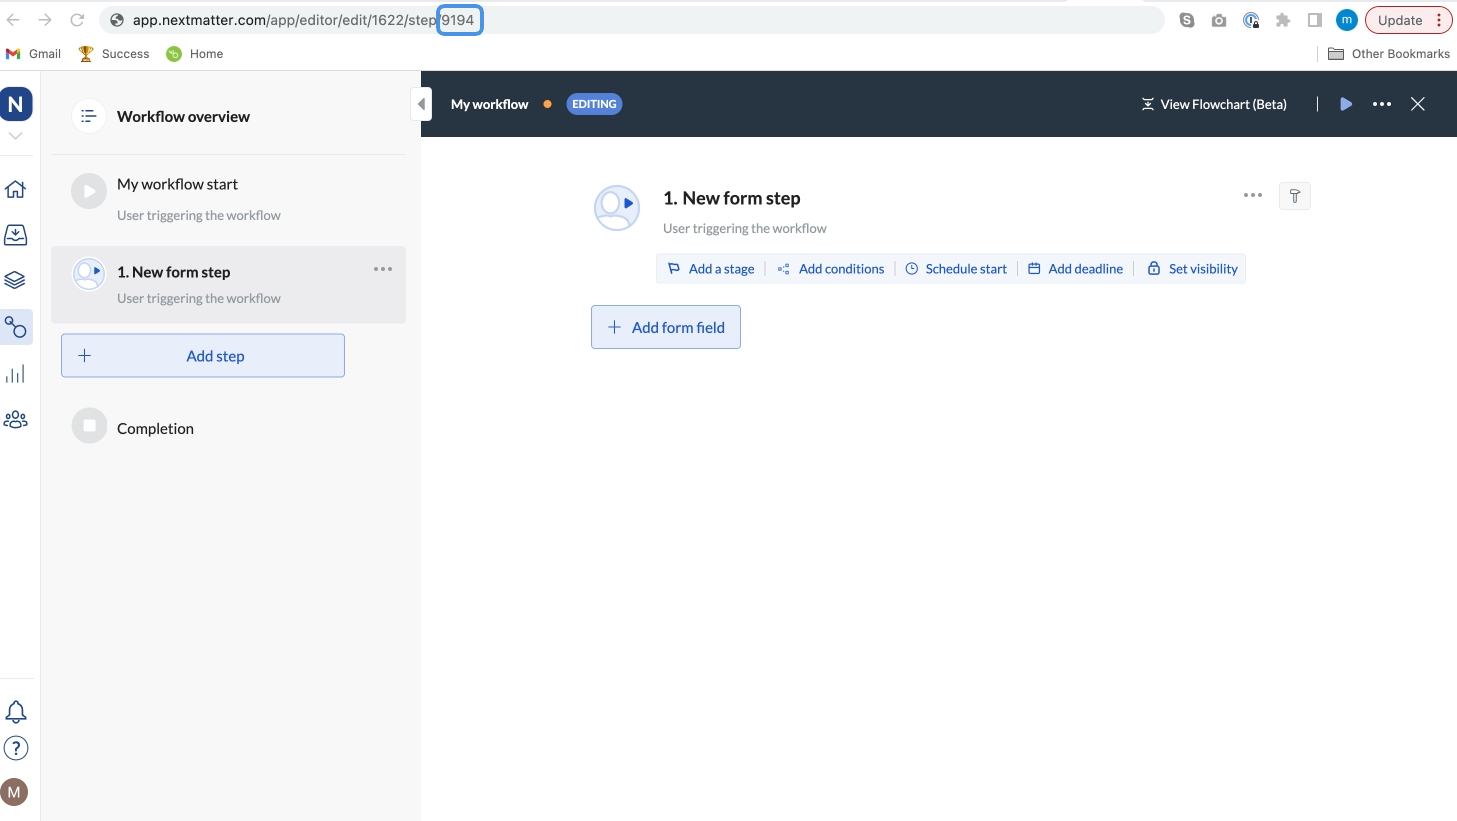Click the highlighted step ID in the address bar
This screenshot has height=821, width=1457.
click(459, 19)
